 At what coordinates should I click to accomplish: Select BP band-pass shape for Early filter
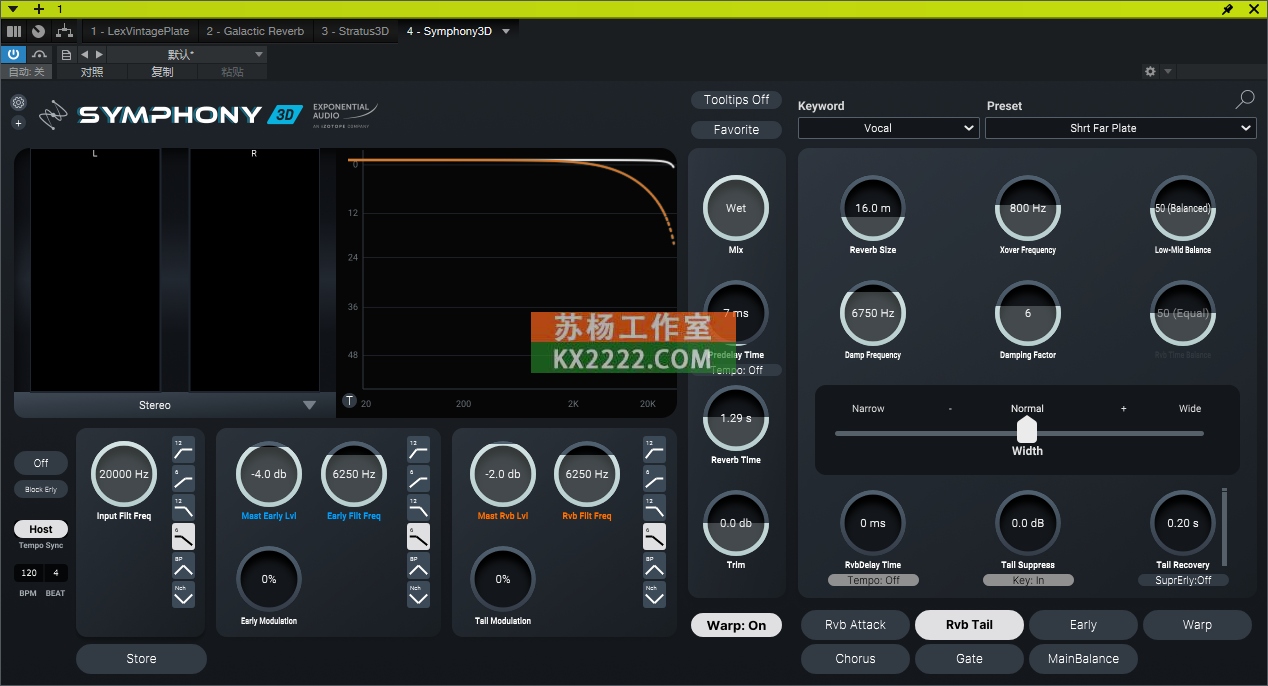418,566
